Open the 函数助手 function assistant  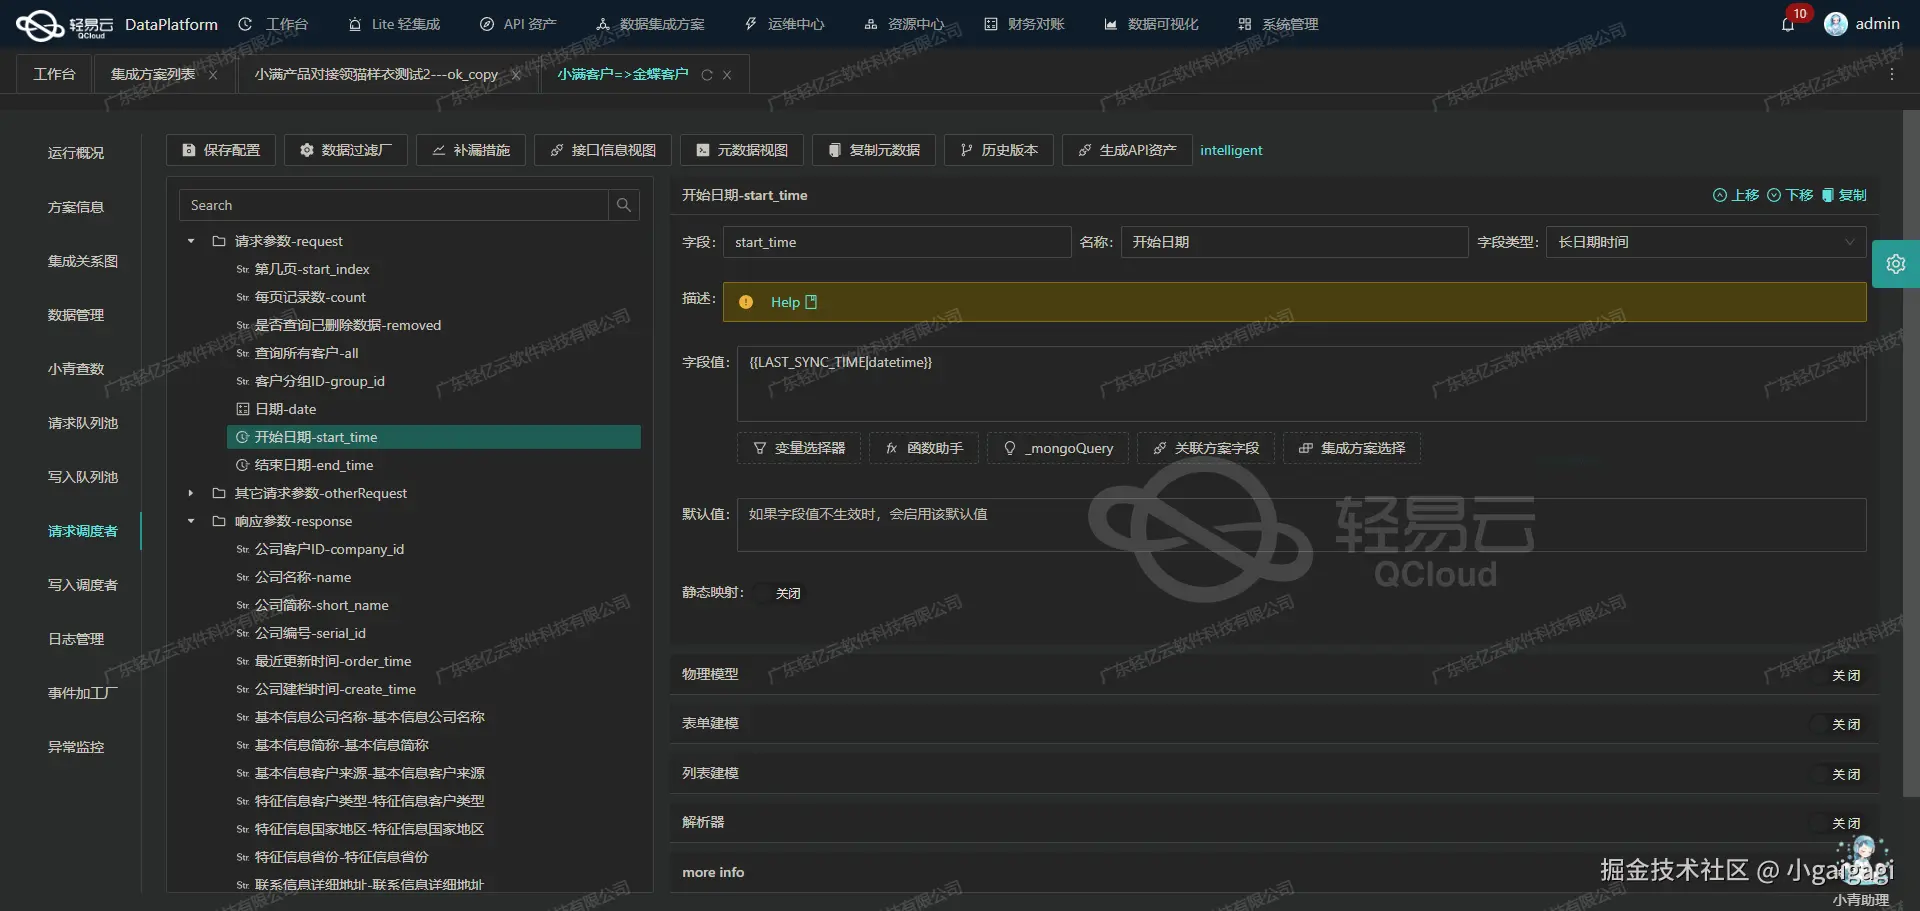pyautogui.click(x=923, y=448)
